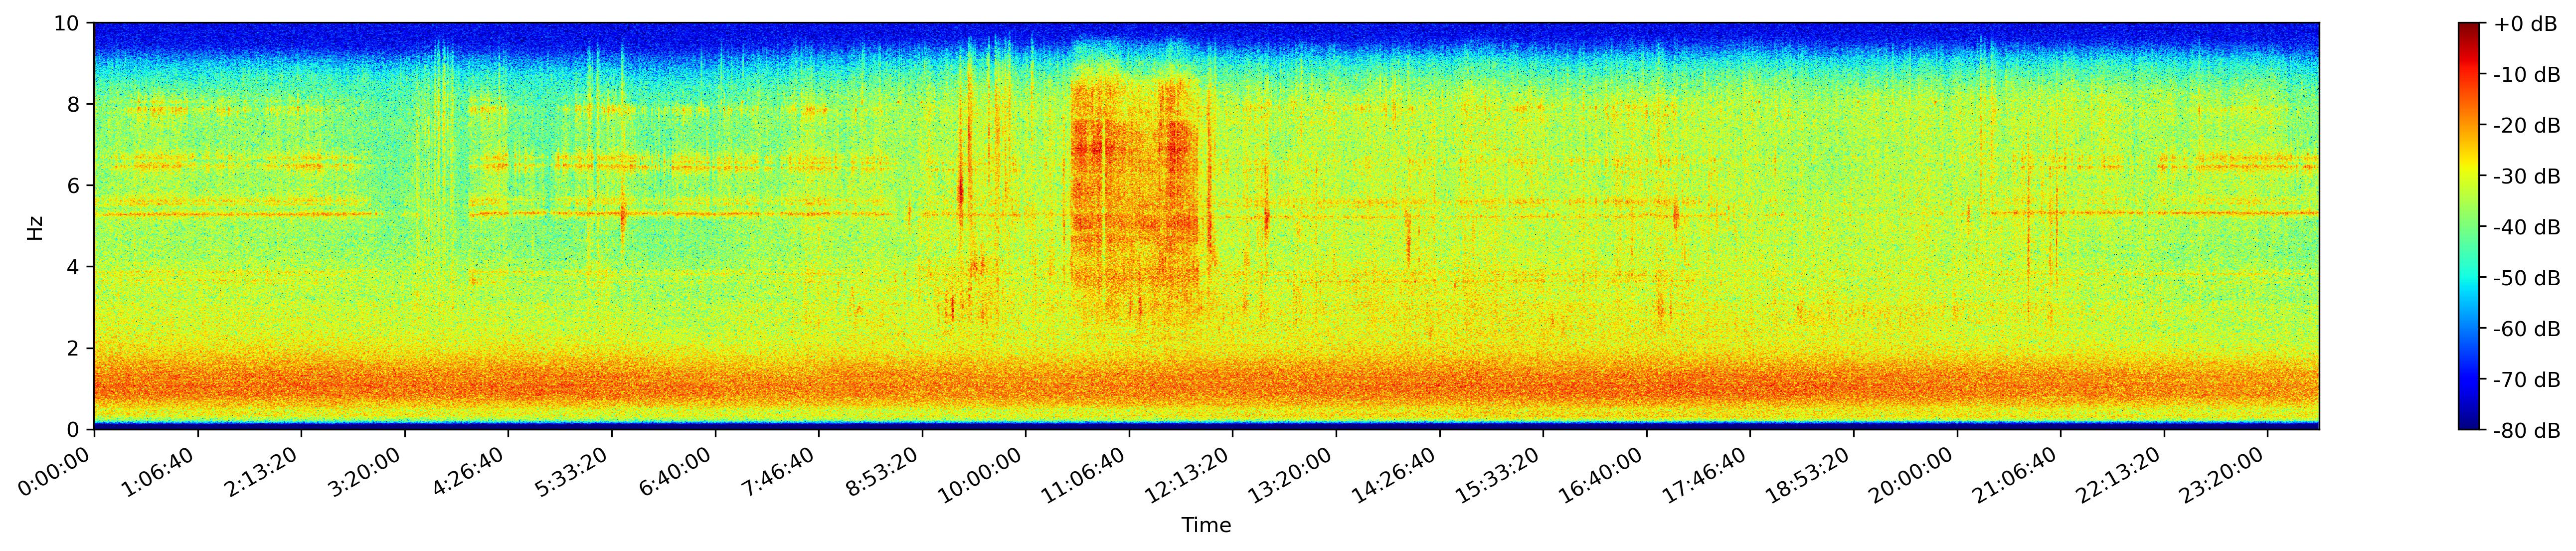This screenshot has height=551, width=2576.
Task: Click the -80 dB colorbar label
Action: [2526, 431]
